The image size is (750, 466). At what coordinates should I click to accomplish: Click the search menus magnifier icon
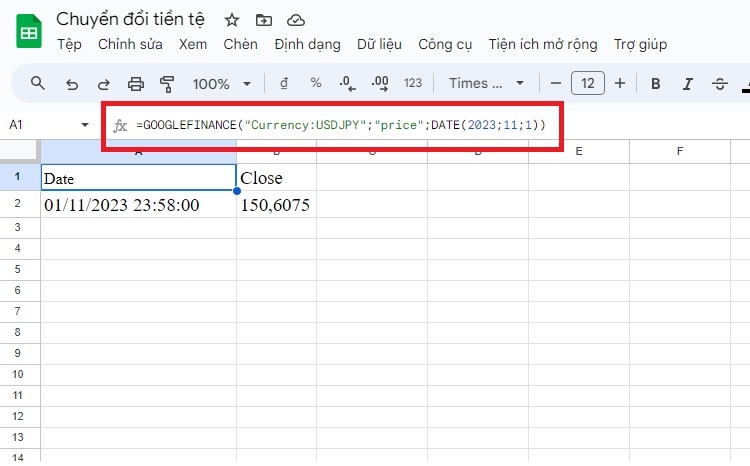38,83
